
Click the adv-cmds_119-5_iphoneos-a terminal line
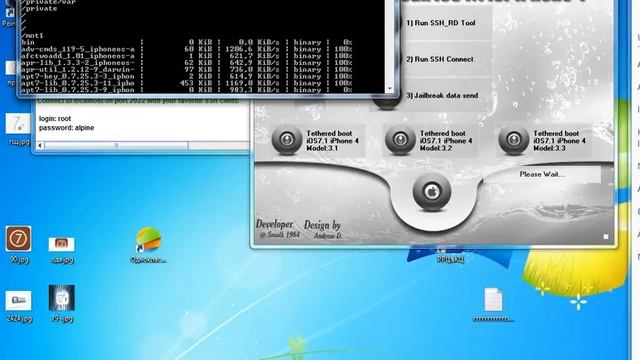pos(187,49)
